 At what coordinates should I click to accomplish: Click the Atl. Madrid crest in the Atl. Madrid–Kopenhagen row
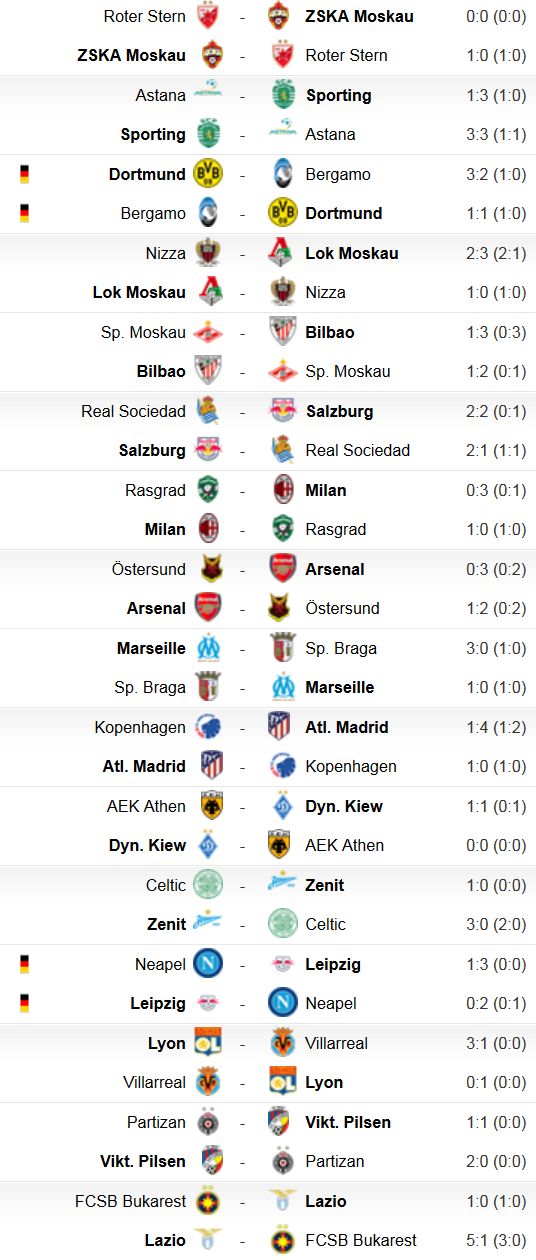click(x=208, y=766)
